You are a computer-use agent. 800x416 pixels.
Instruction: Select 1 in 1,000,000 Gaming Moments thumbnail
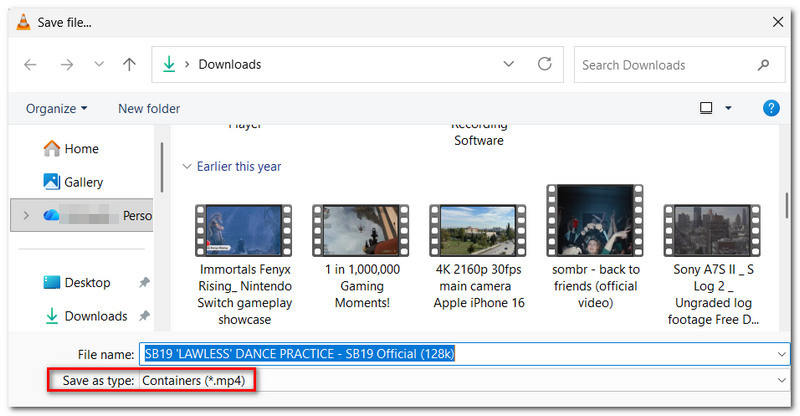tap(361, 230)
